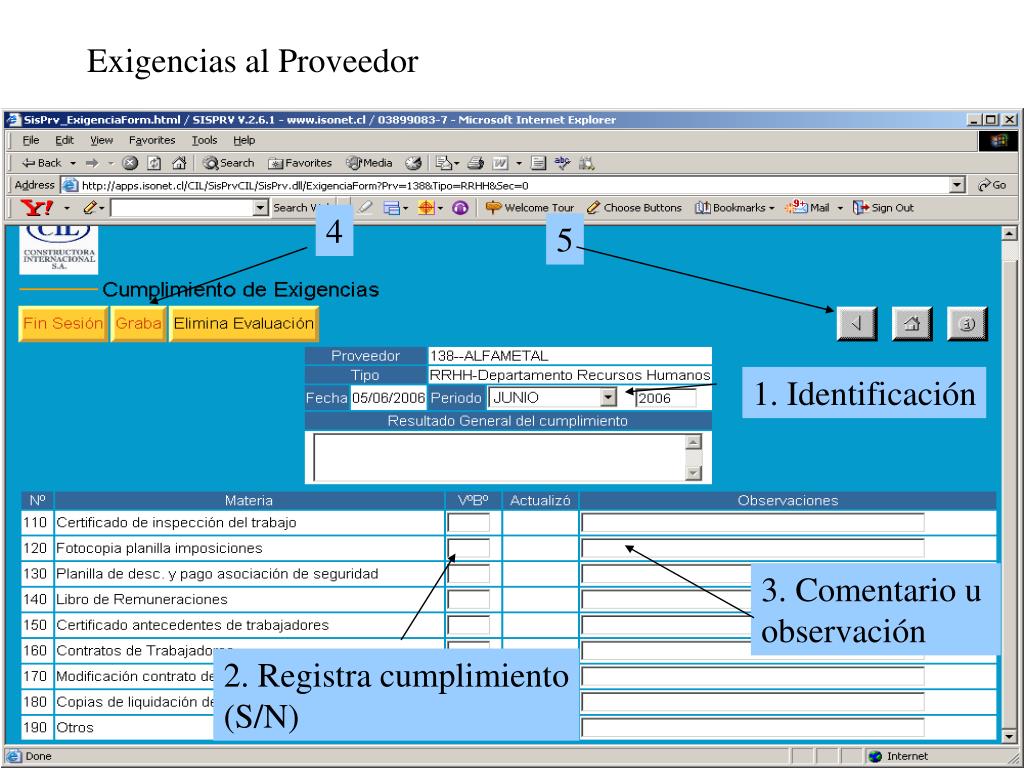The width and height of the screenshot is (1024, 768).
Task: Open the Help menu
Action: 244,140
